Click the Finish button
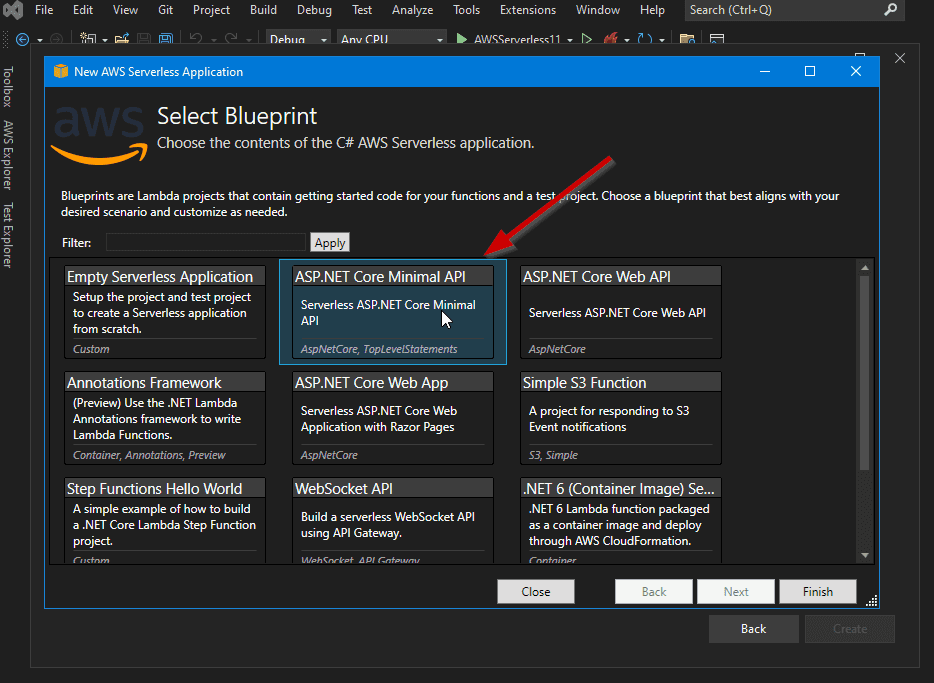 click(817, 591)
